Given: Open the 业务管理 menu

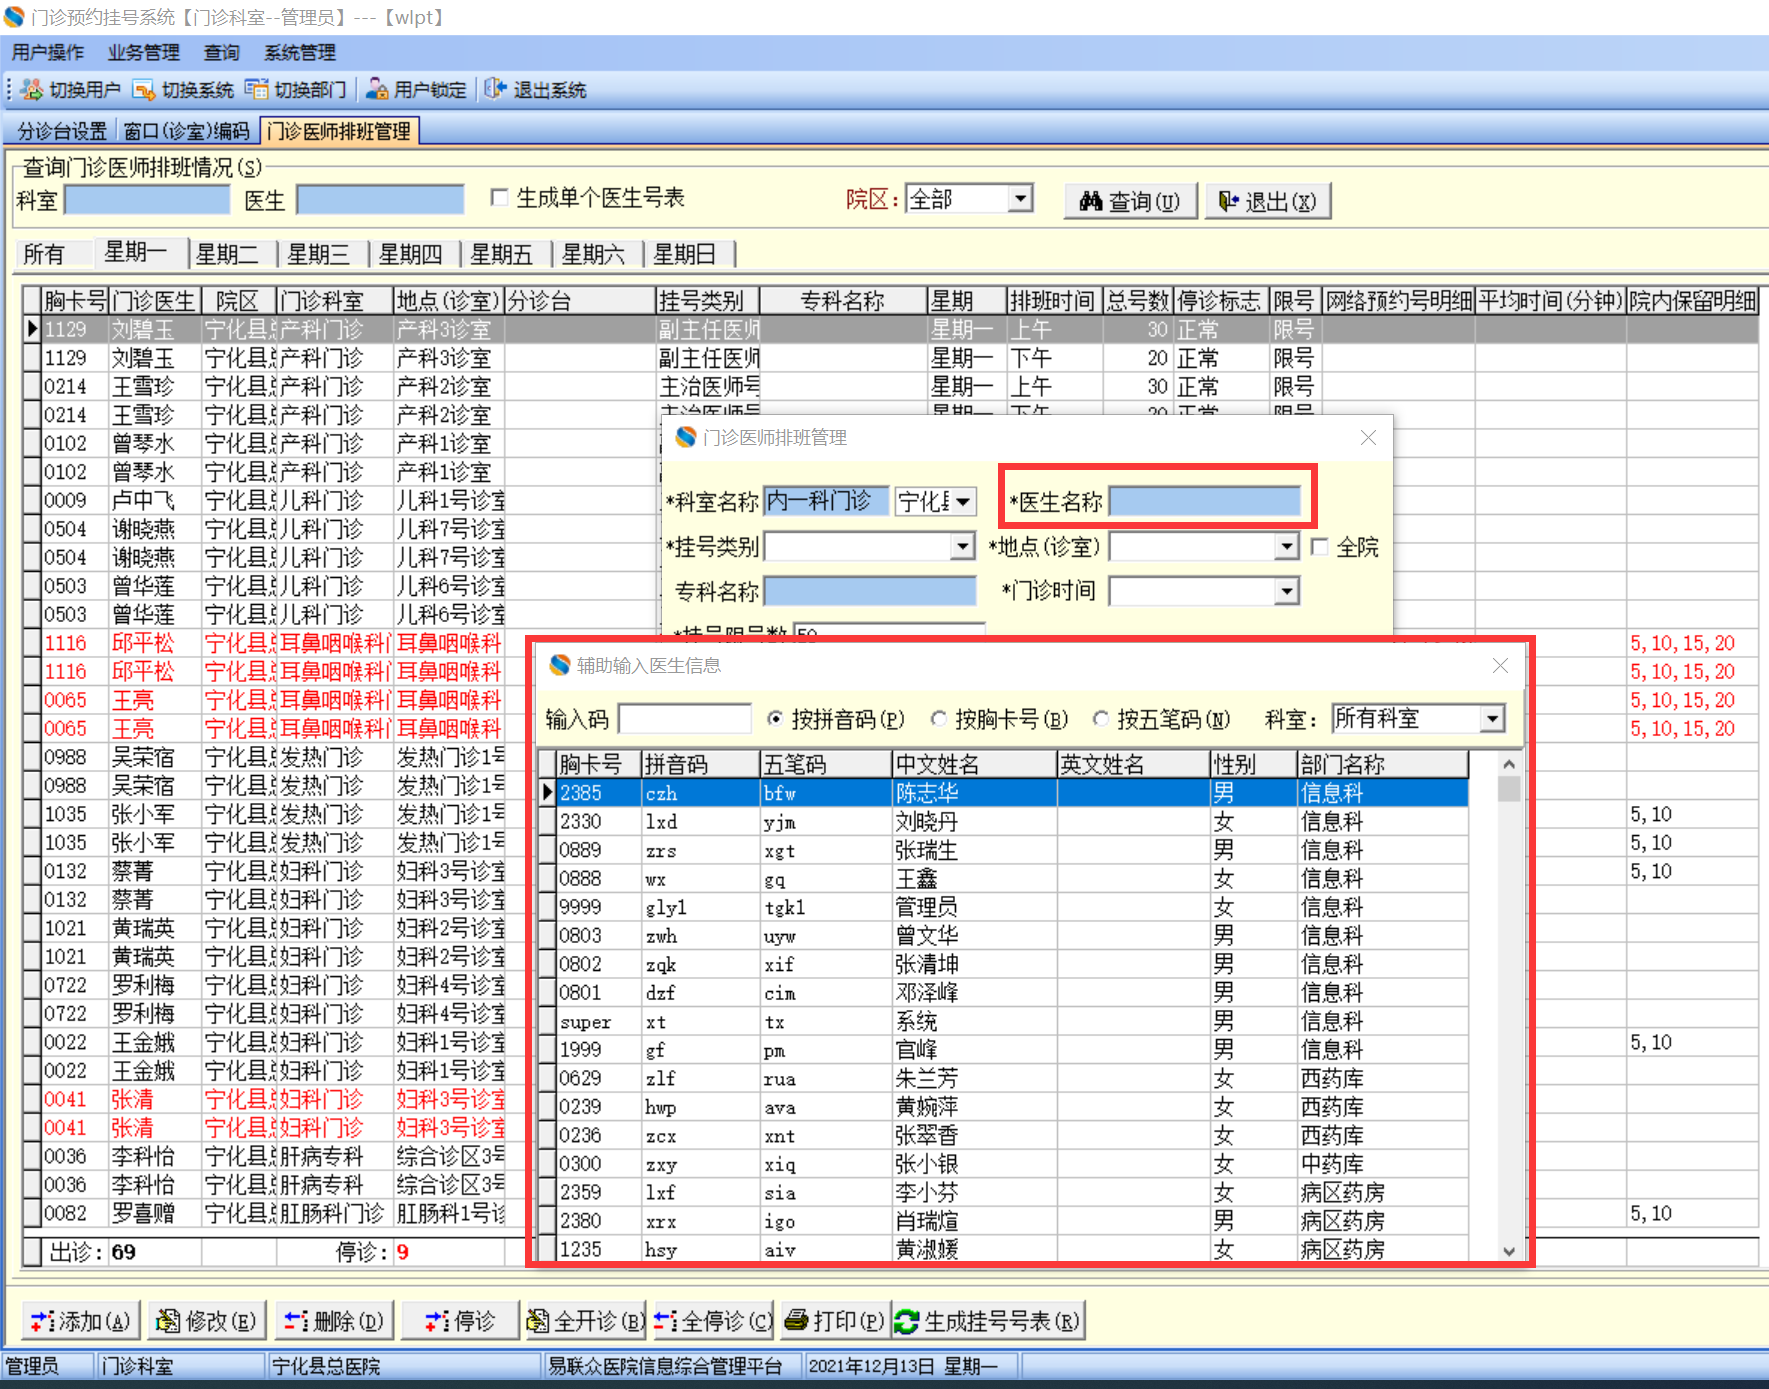Looking at the screenshot, I should tap(144, 52).
